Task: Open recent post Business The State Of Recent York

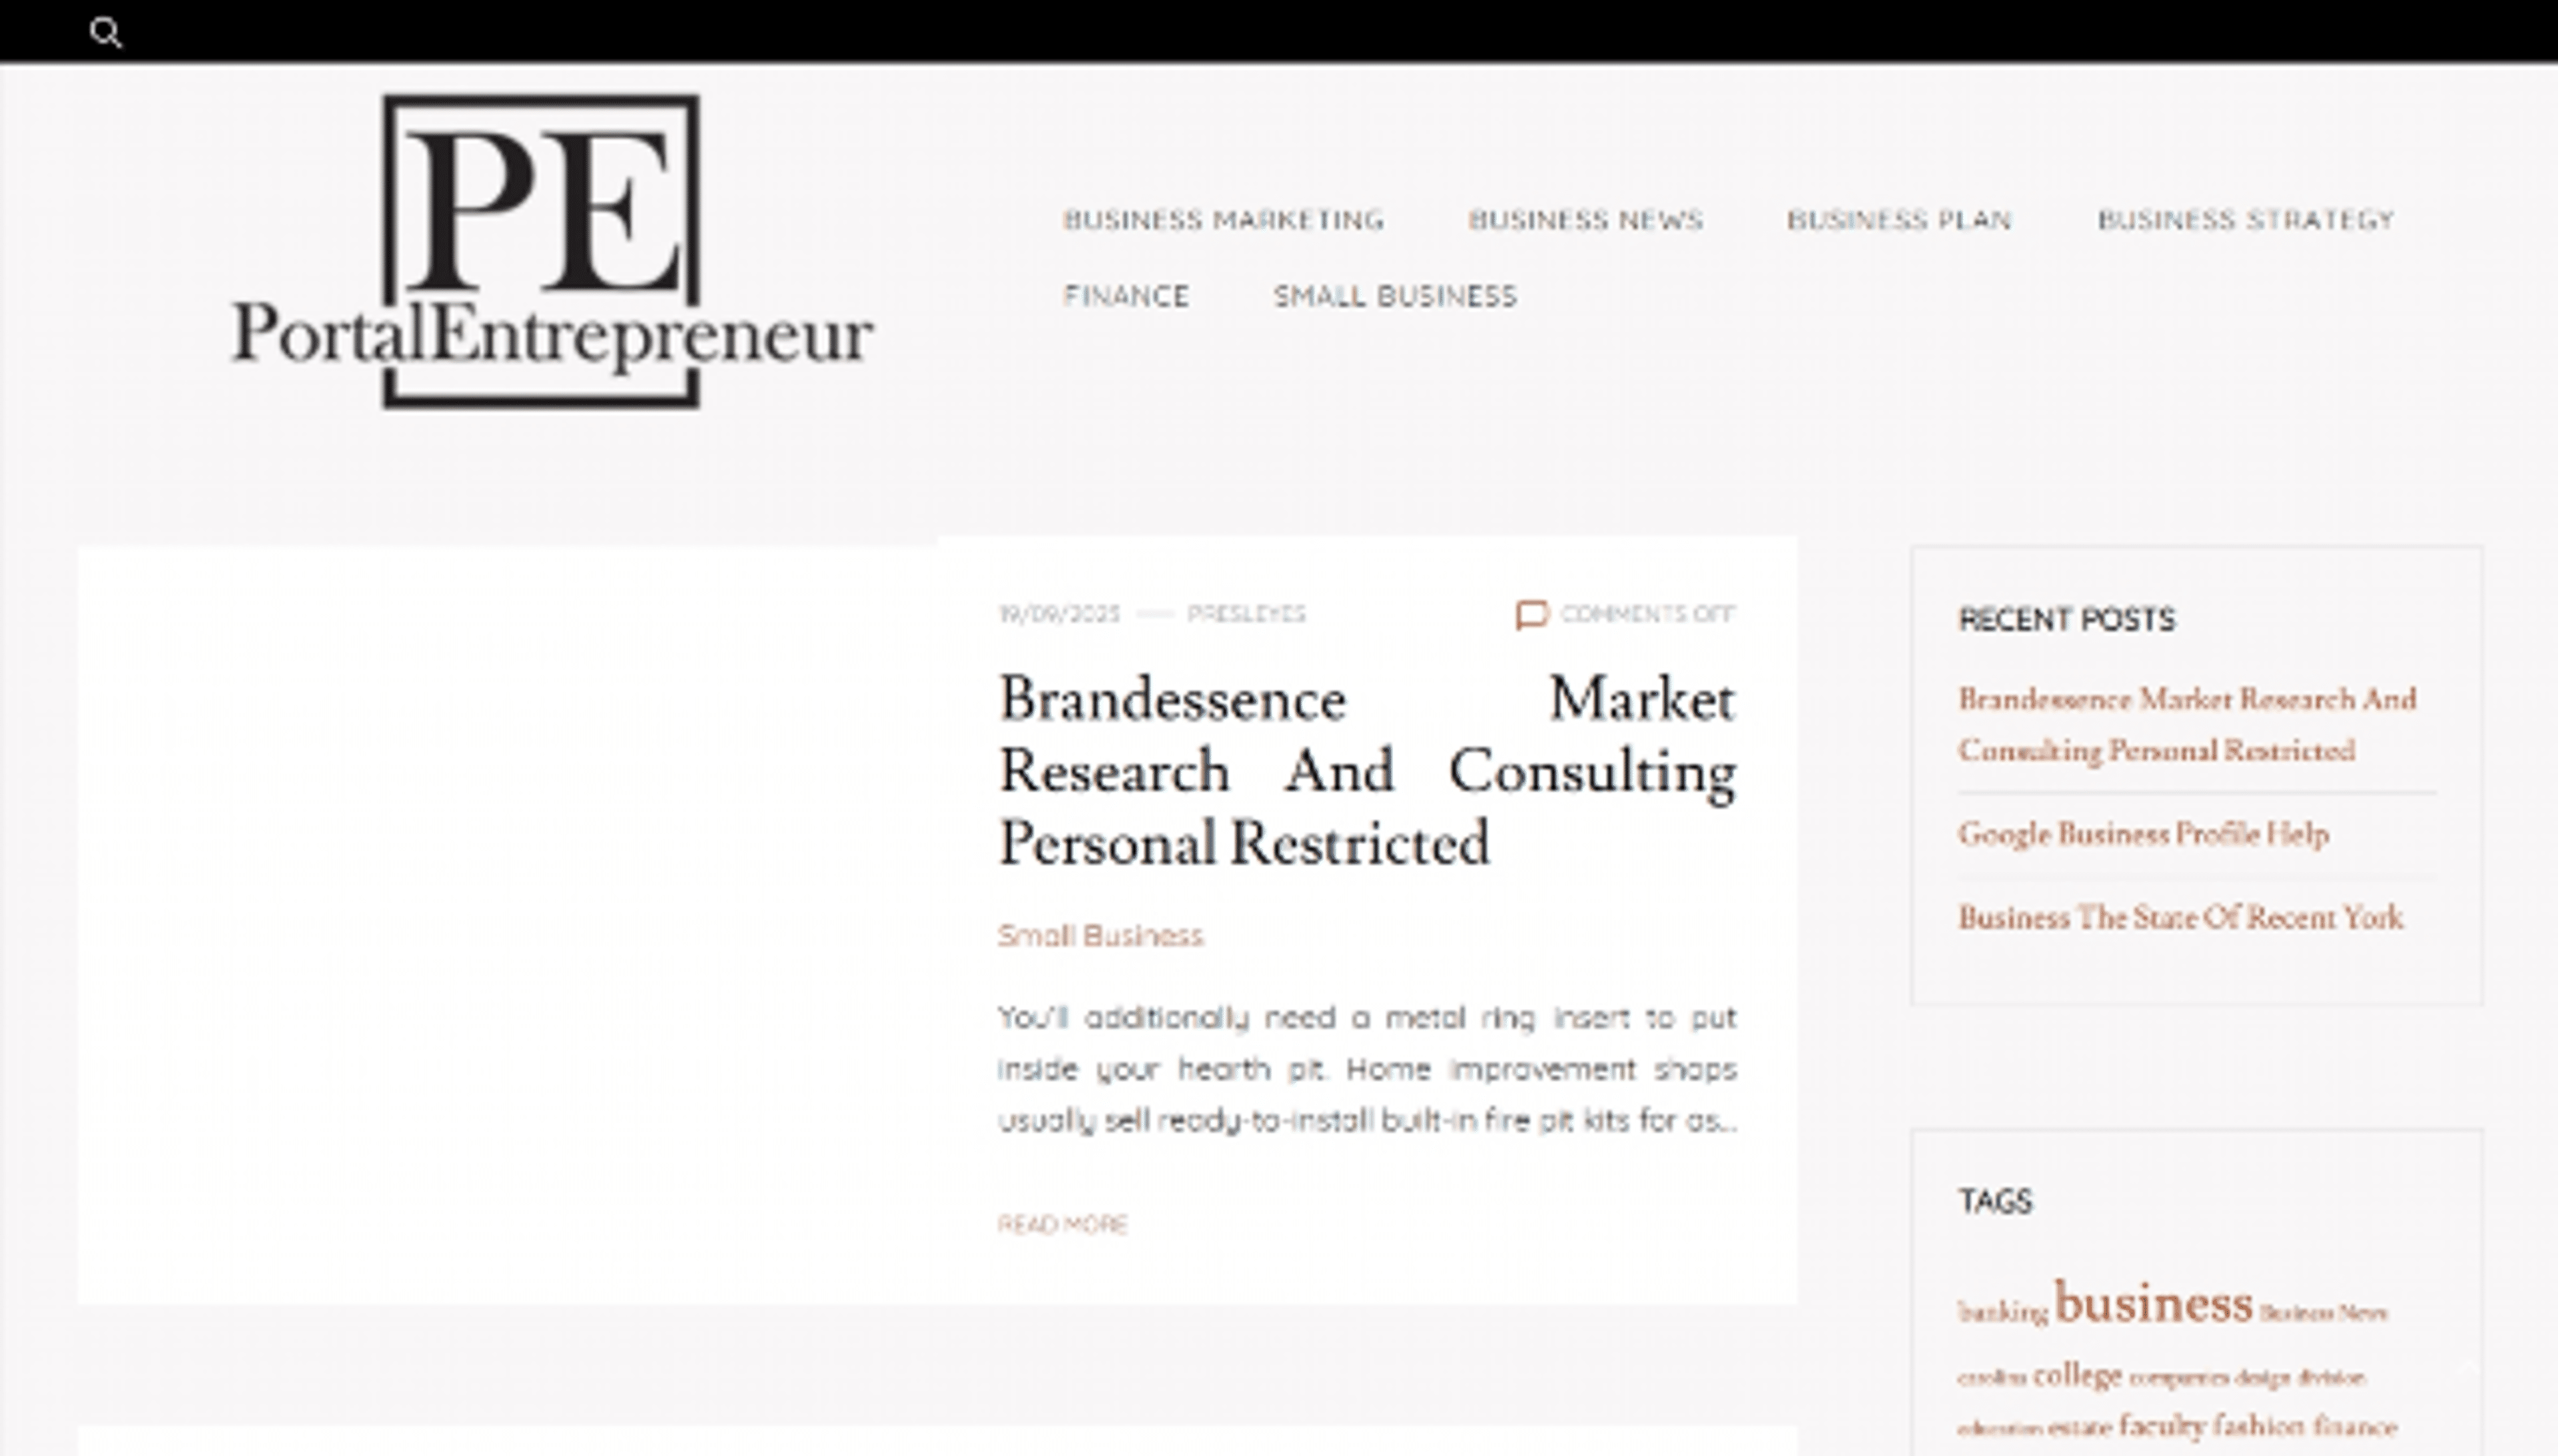Action: point(2180,918)
